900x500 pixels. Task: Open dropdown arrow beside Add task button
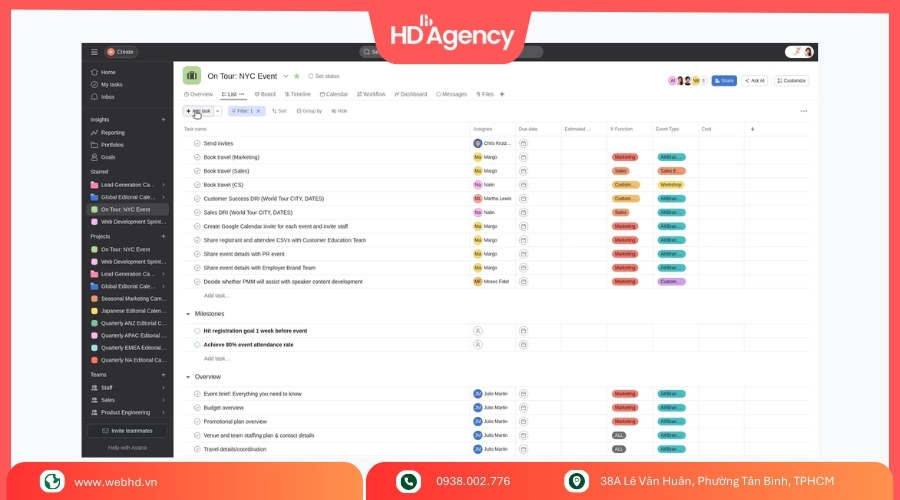[218, 111]
